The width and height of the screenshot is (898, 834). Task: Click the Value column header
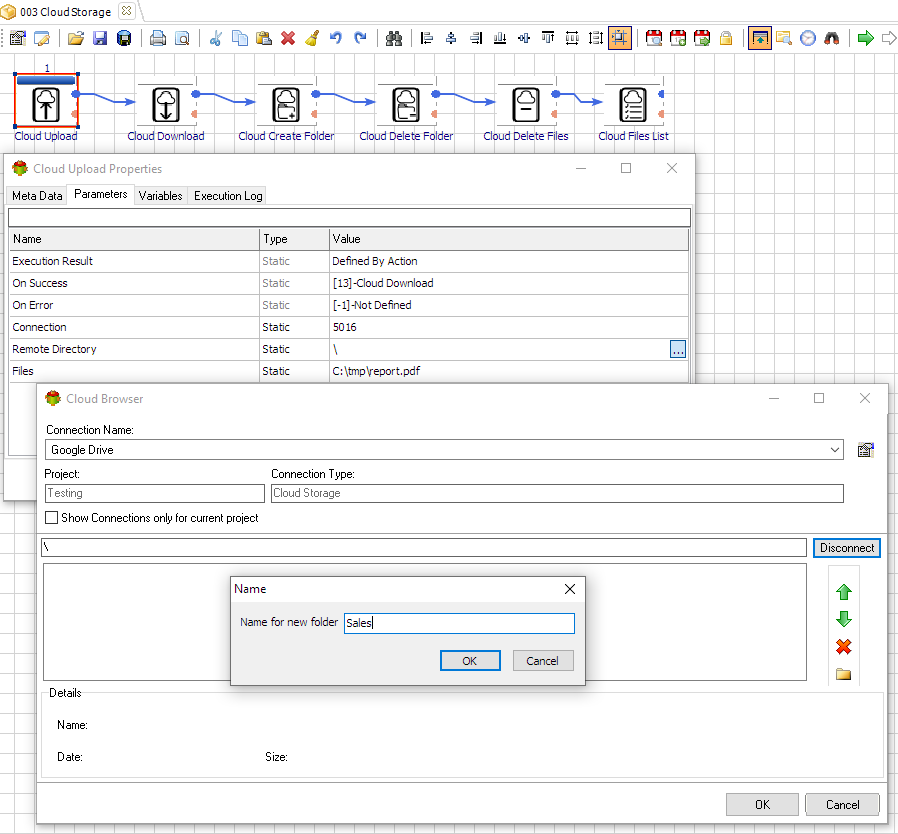coord(509,239)
